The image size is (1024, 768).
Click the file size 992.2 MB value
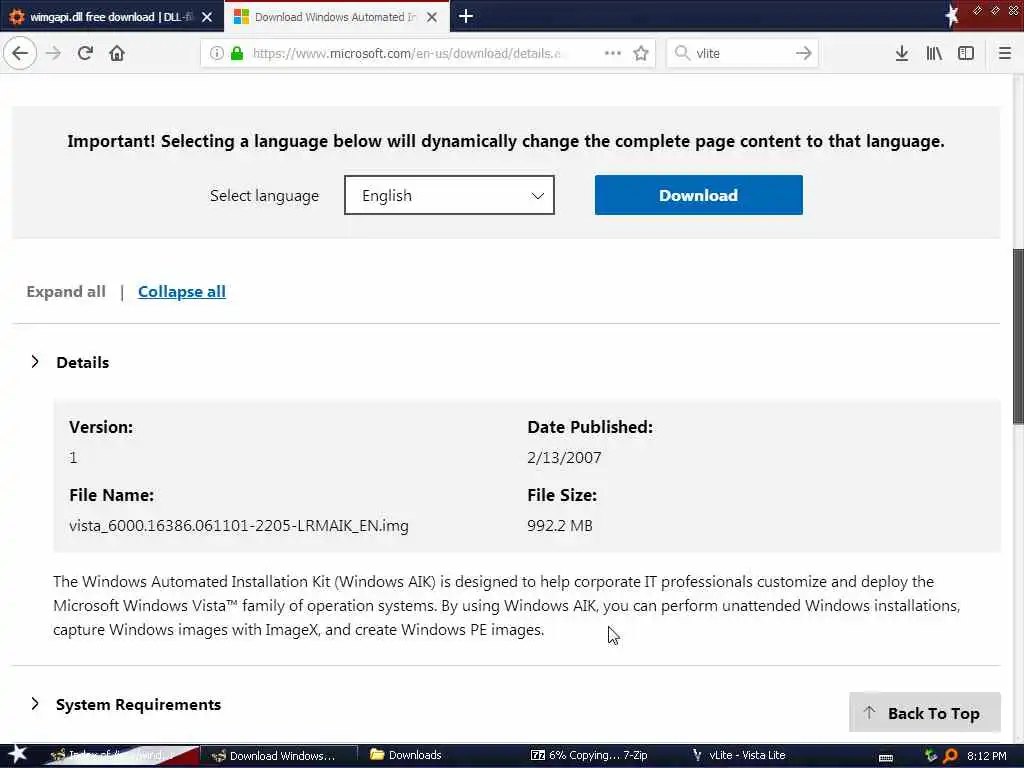tap(560, 526)
